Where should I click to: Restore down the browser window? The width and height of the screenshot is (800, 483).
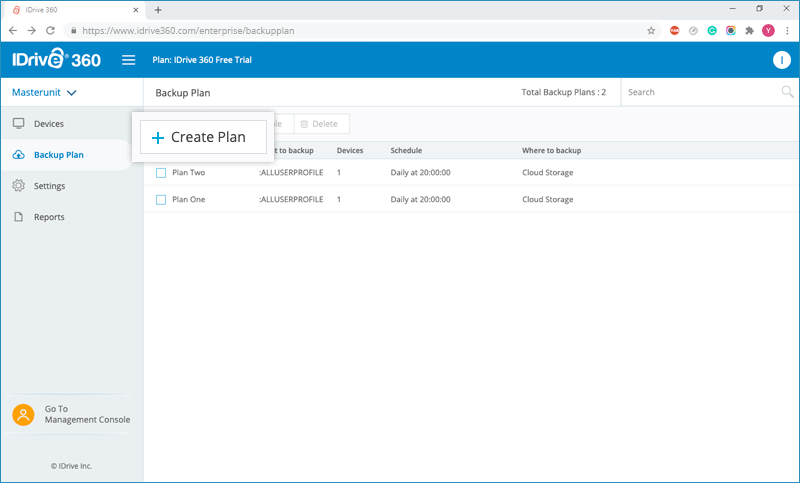click(x=759, y=9)
